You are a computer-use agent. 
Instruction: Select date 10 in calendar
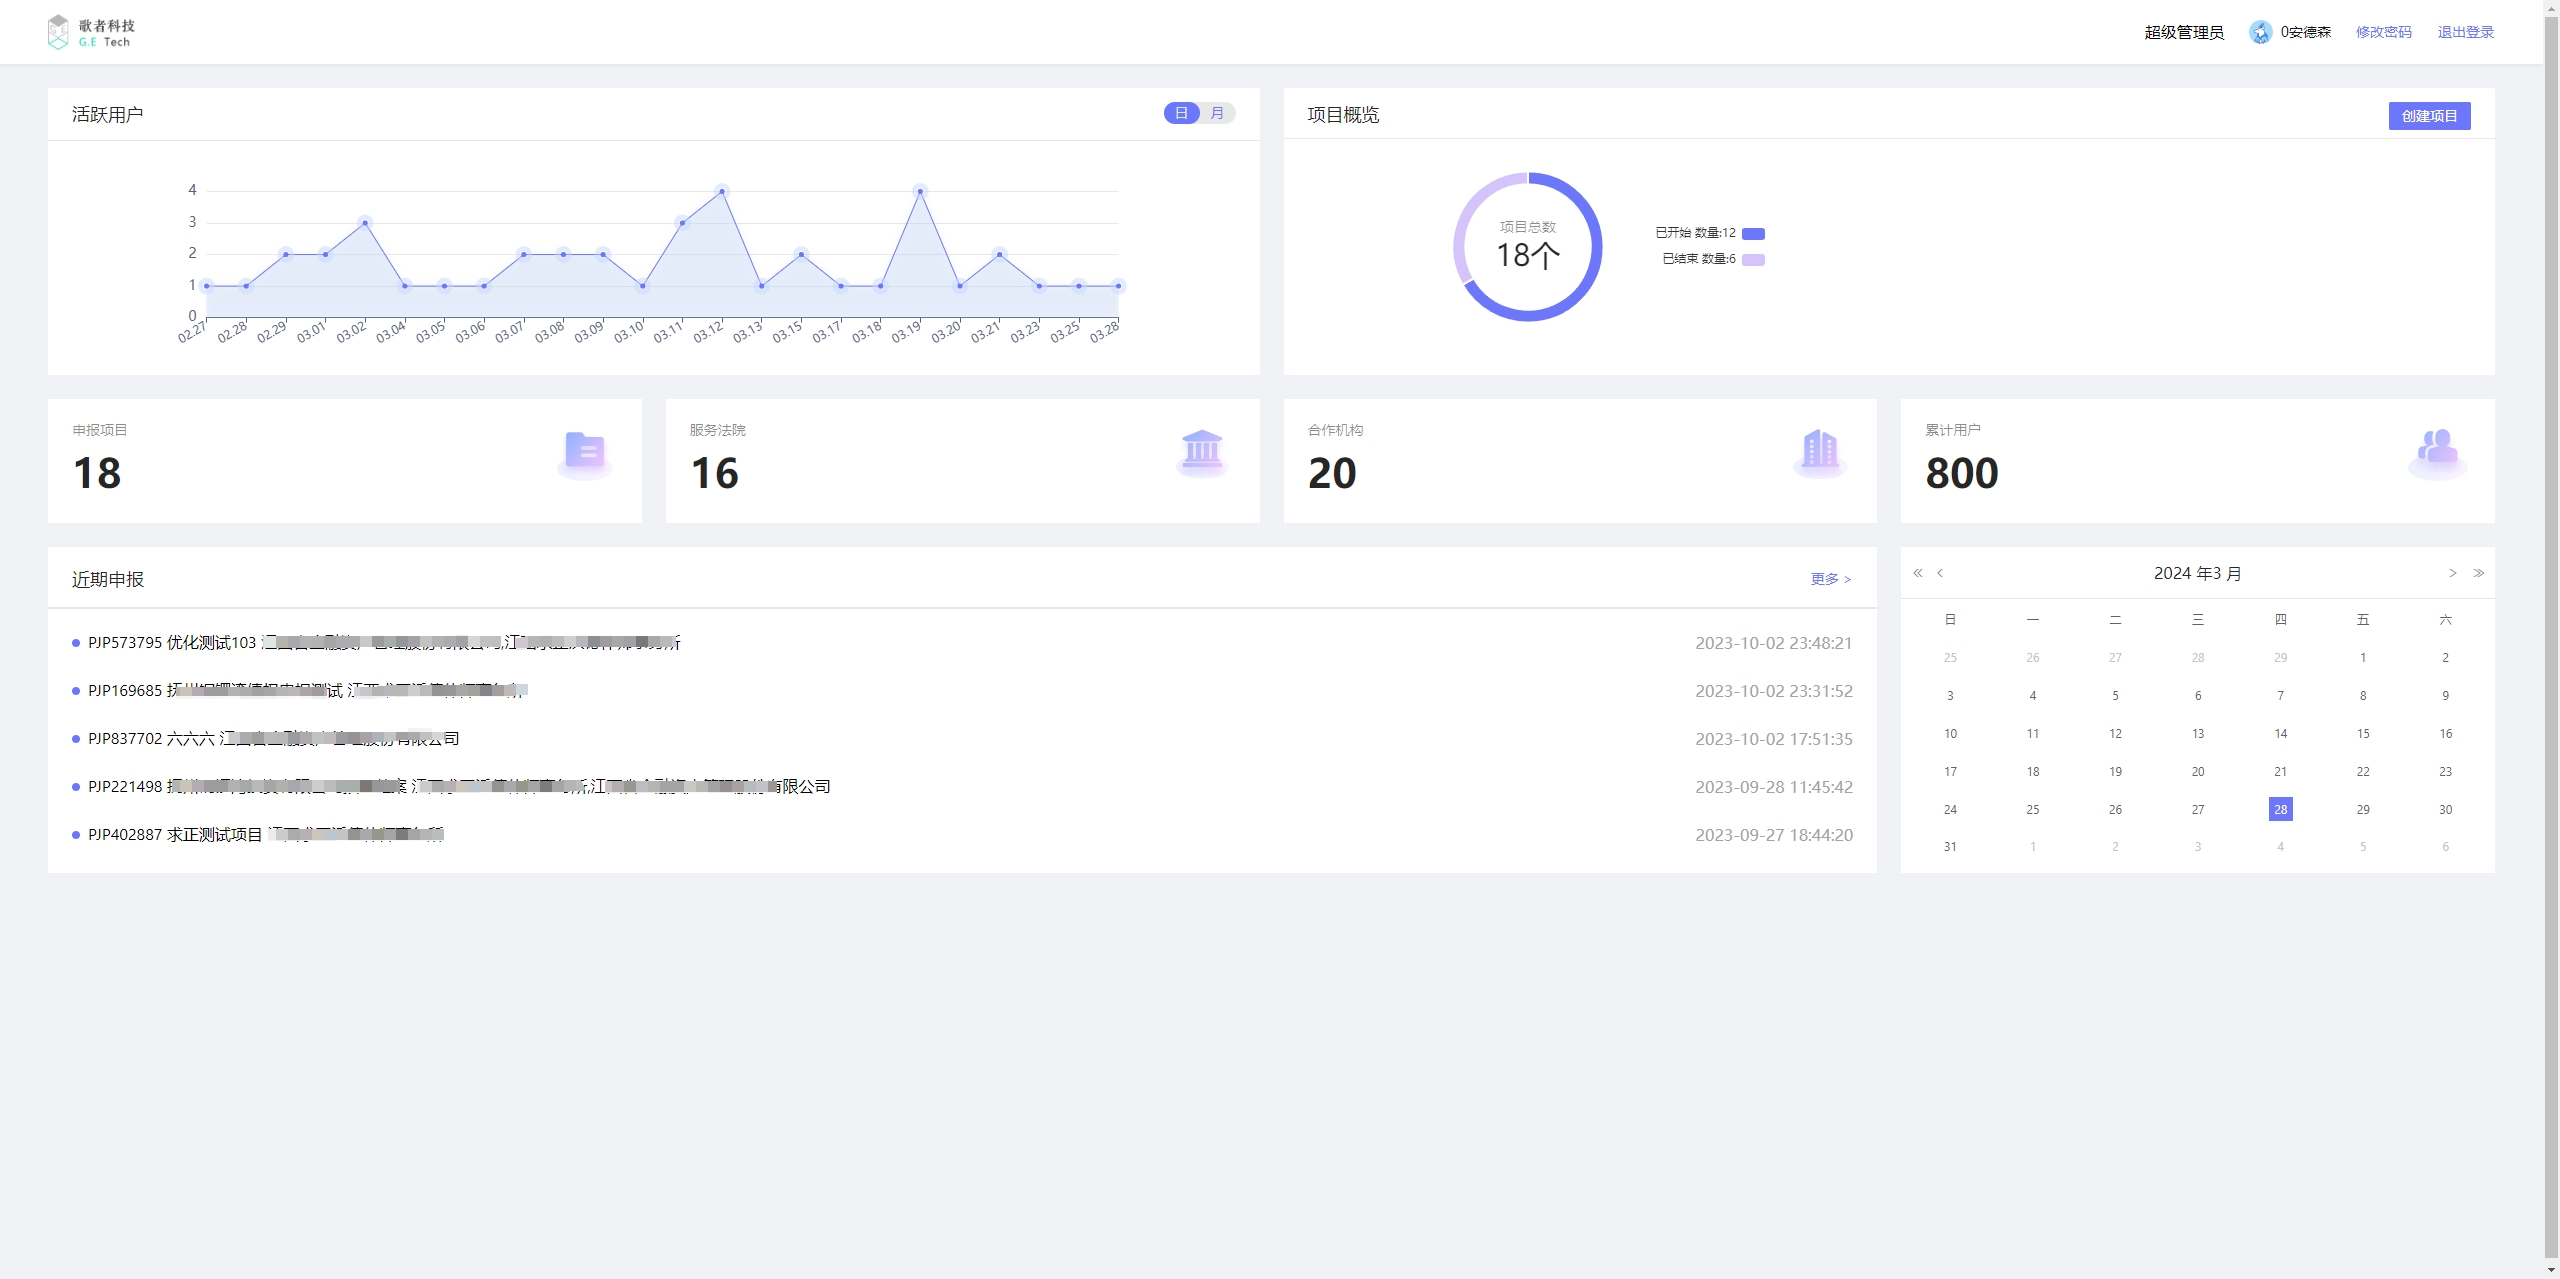[x=1950, y=733]
